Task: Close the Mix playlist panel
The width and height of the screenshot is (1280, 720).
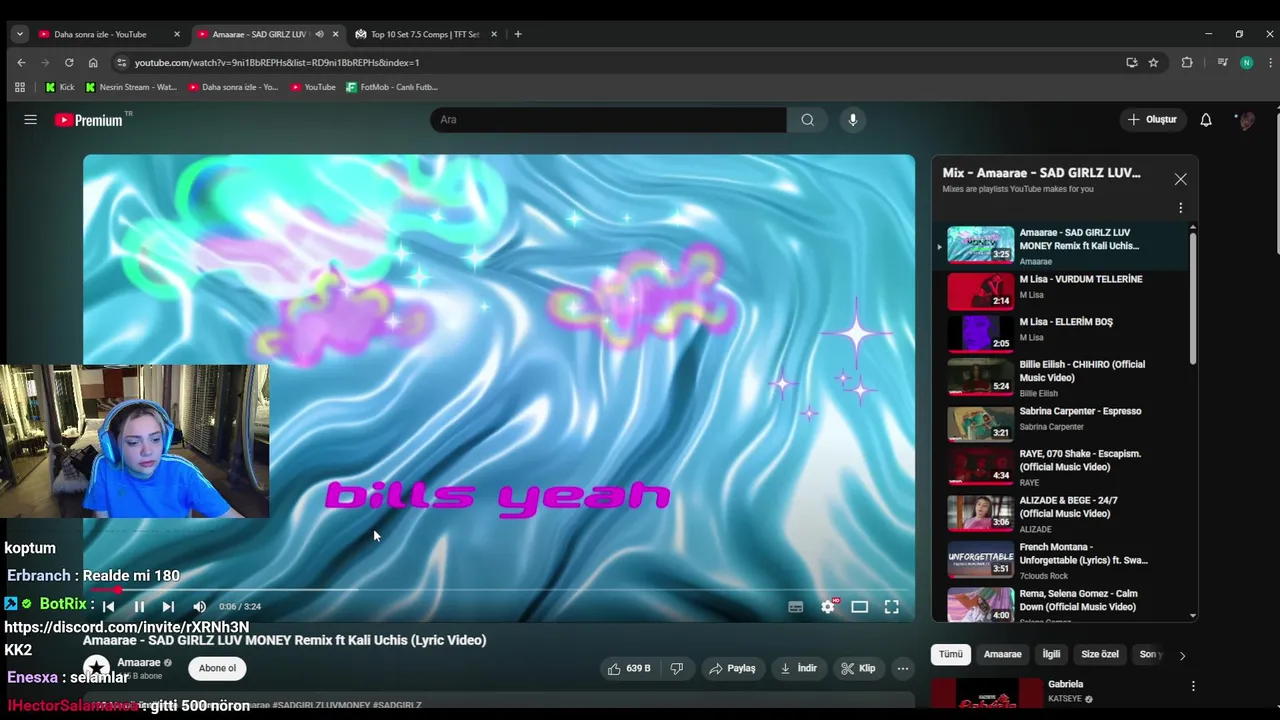Action: pyautogui.click(x=1180, y=179)
